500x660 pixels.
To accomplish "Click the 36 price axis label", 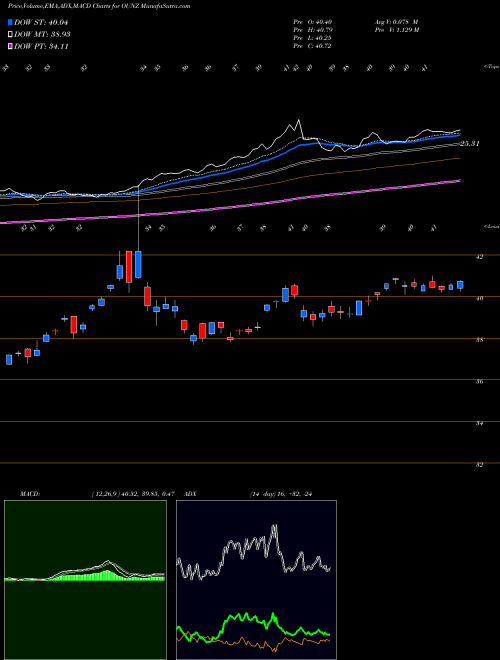I will tap(480, 382).
